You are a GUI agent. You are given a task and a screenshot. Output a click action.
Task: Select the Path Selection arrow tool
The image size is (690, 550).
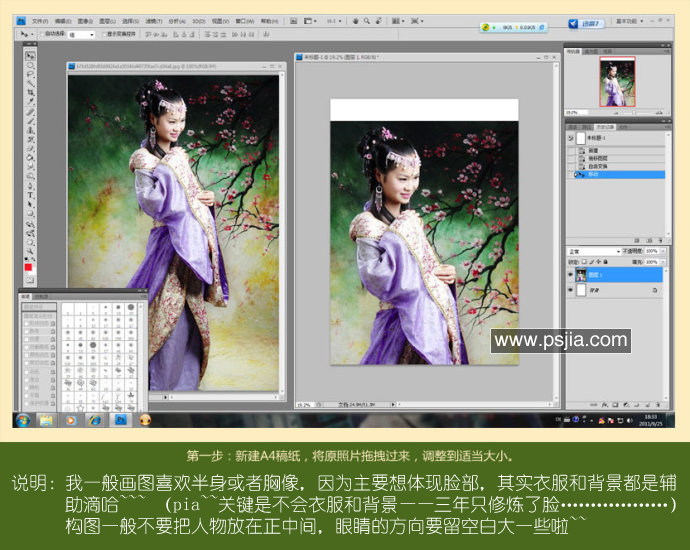coord(30,205)
